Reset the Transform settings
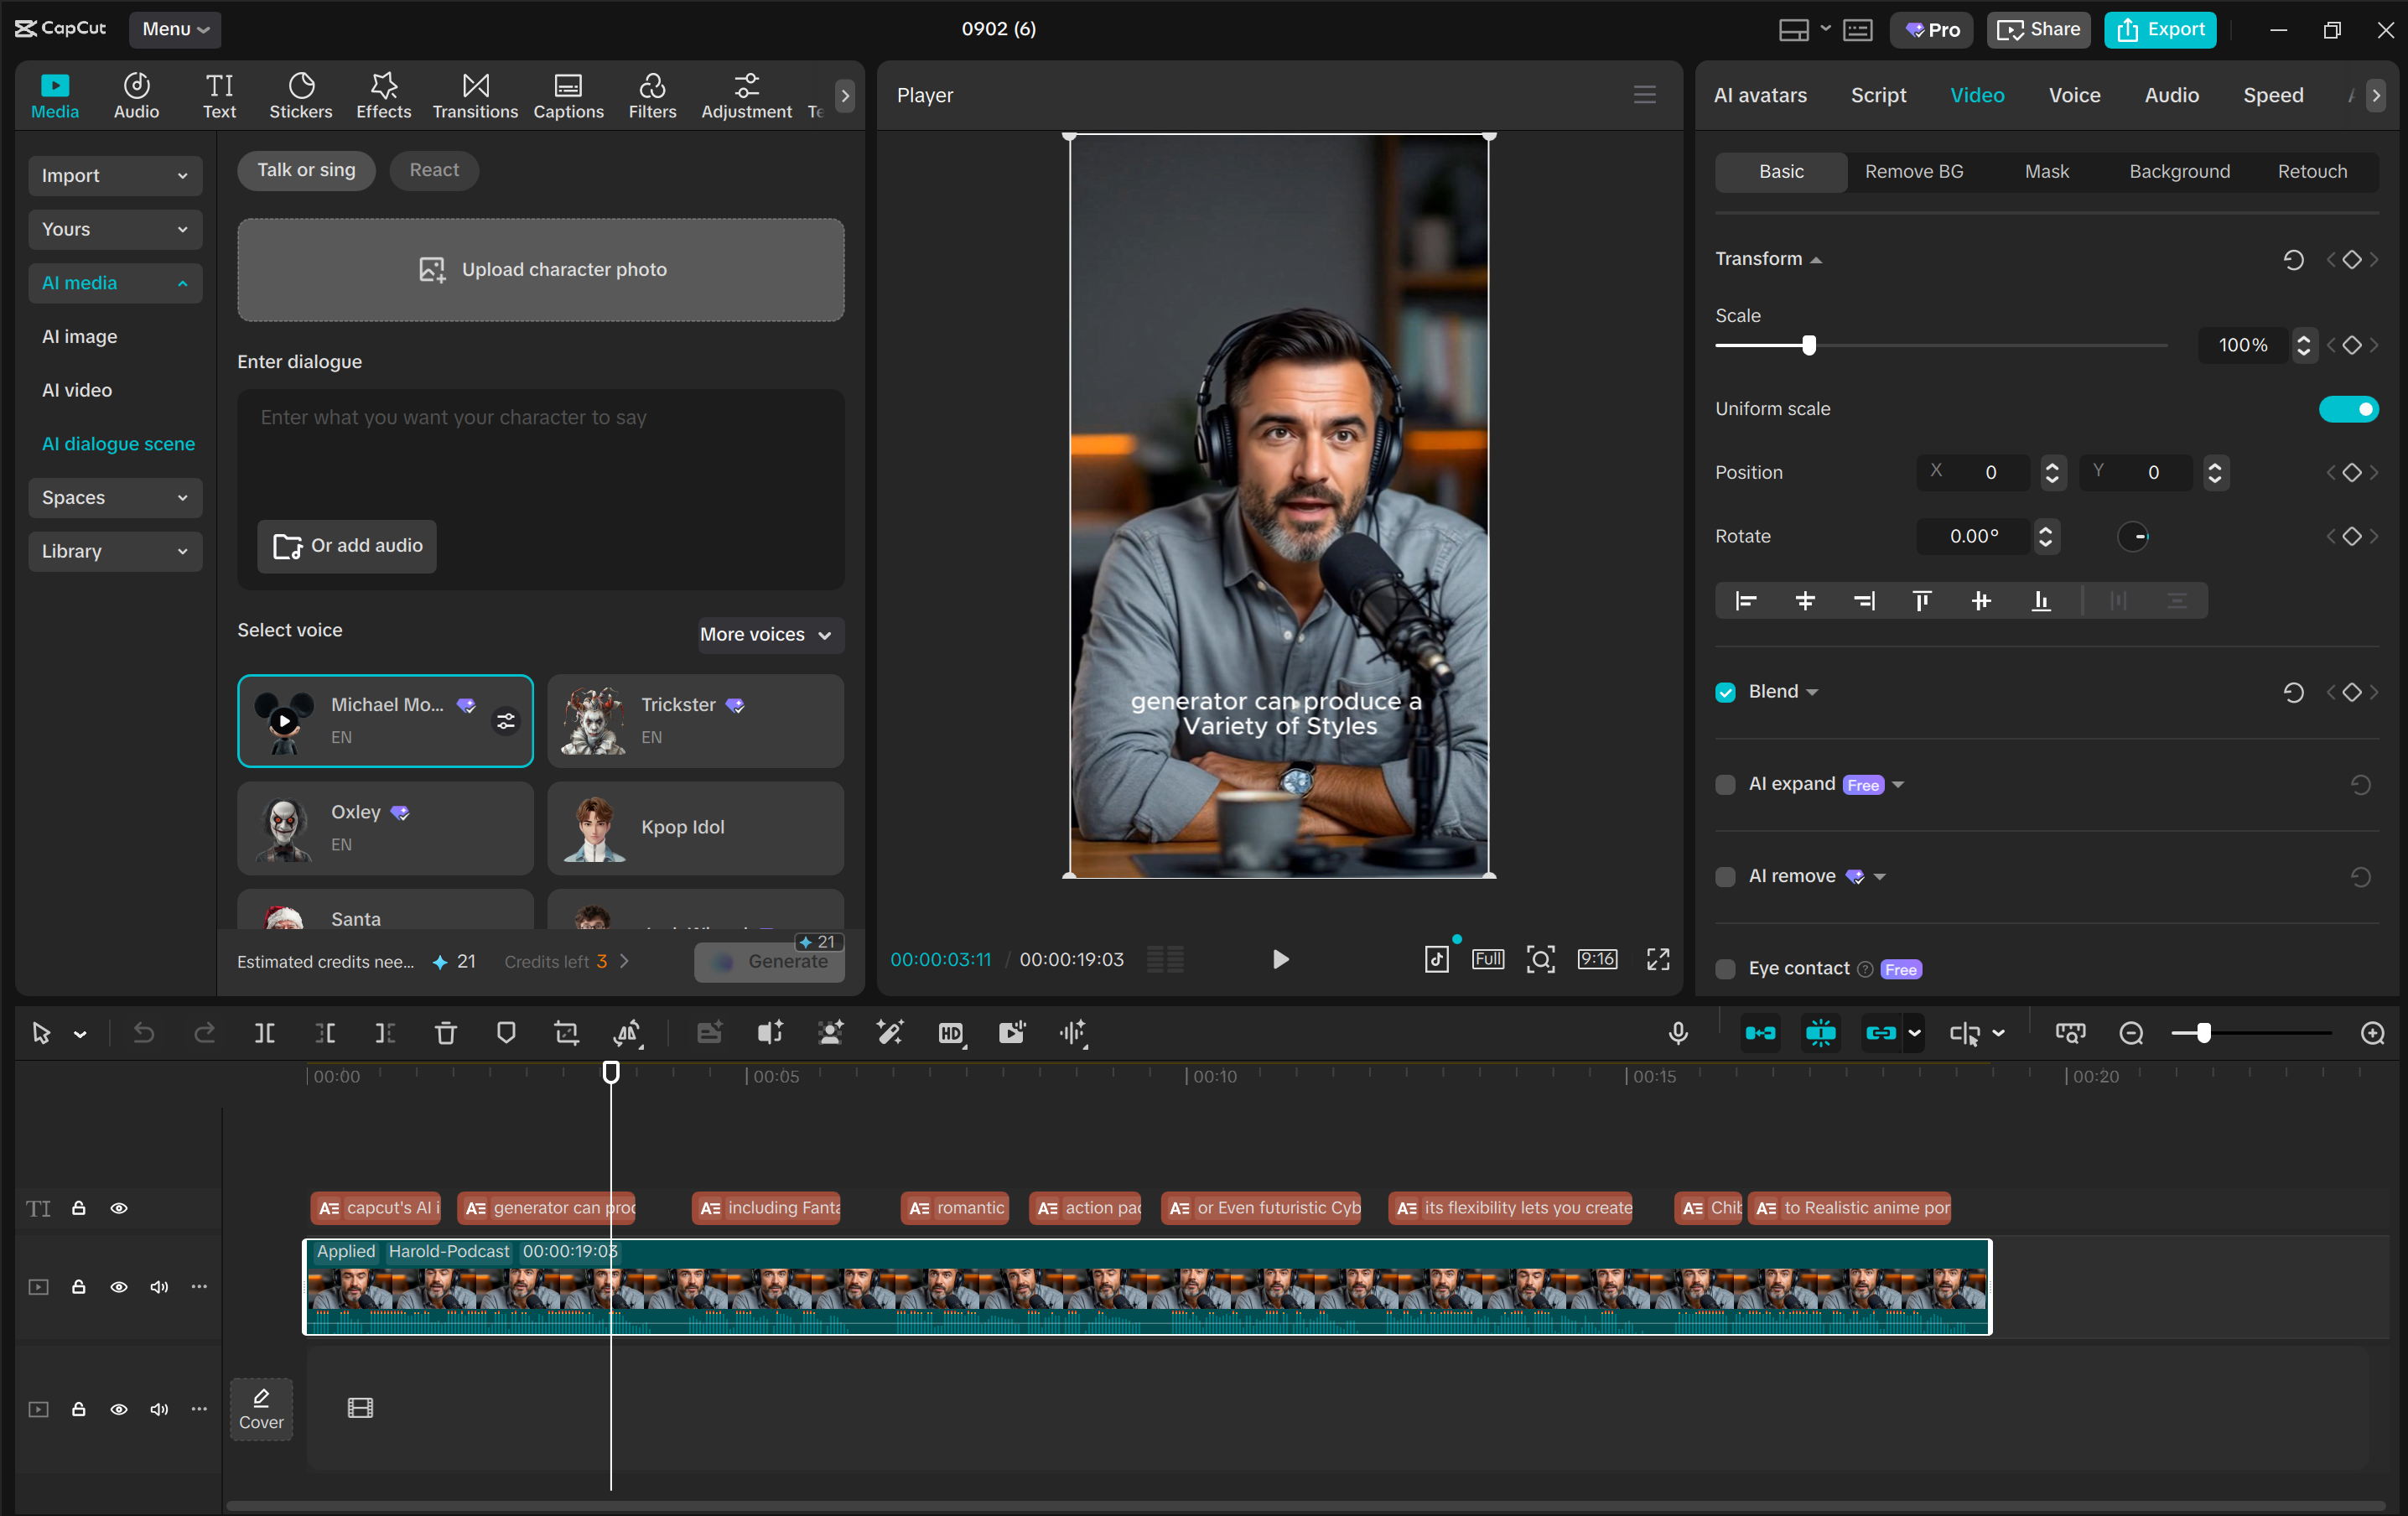Viewport: 2408px width, 1516px height. pyautogui.click(x=2293, y=259)
